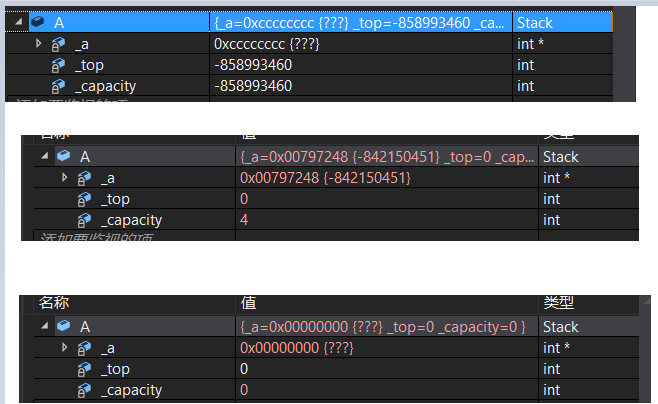Click name '_a' in the 0xcccccccc row
Screen dimensions: 658x404
[x=82, y=44]
